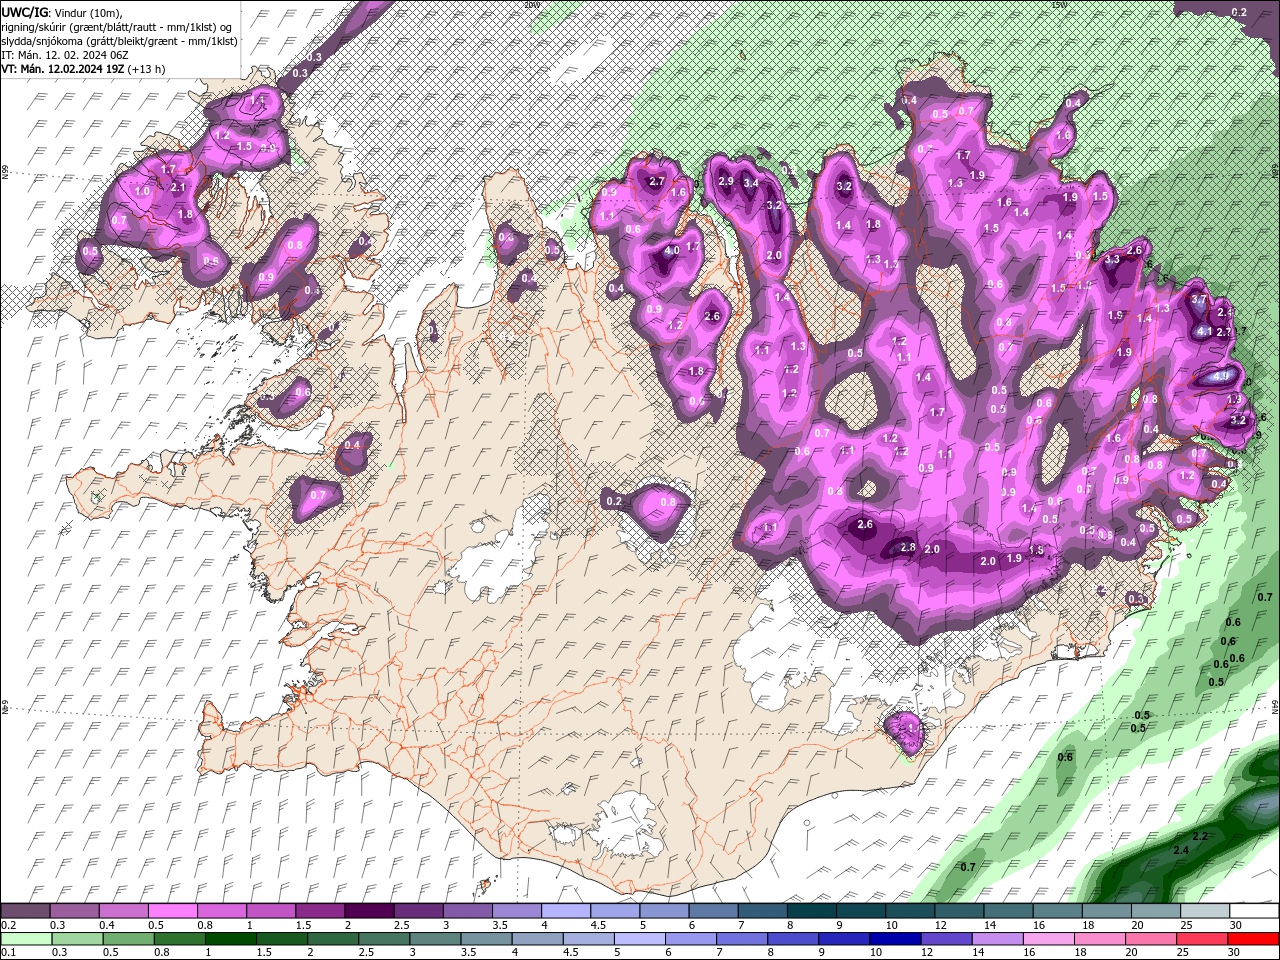Select the darkest purple 2–2.5 swatch, top legend row
The height and width of the screenshot is (960, 1280).
coord(369,912)
